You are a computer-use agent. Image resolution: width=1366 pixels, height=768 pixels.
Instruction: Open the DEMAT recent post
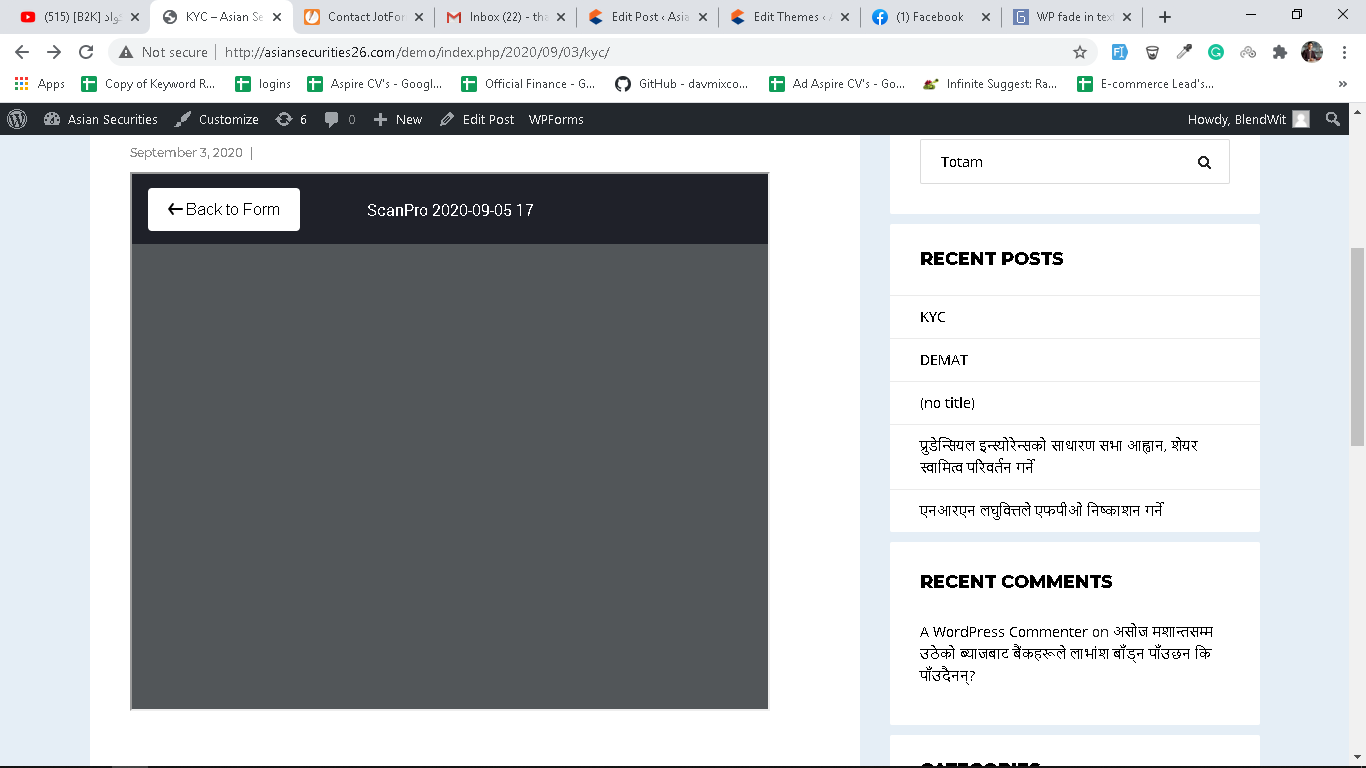[944, 360]
